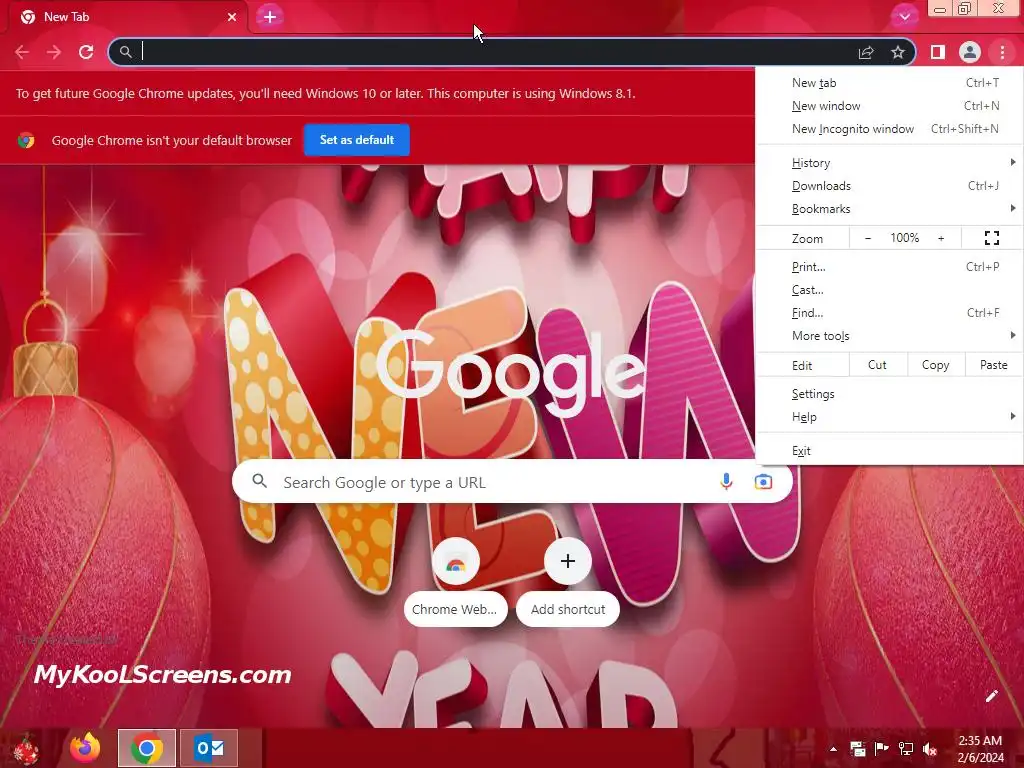Decrease zoom with the minus button

pos(868,238)
